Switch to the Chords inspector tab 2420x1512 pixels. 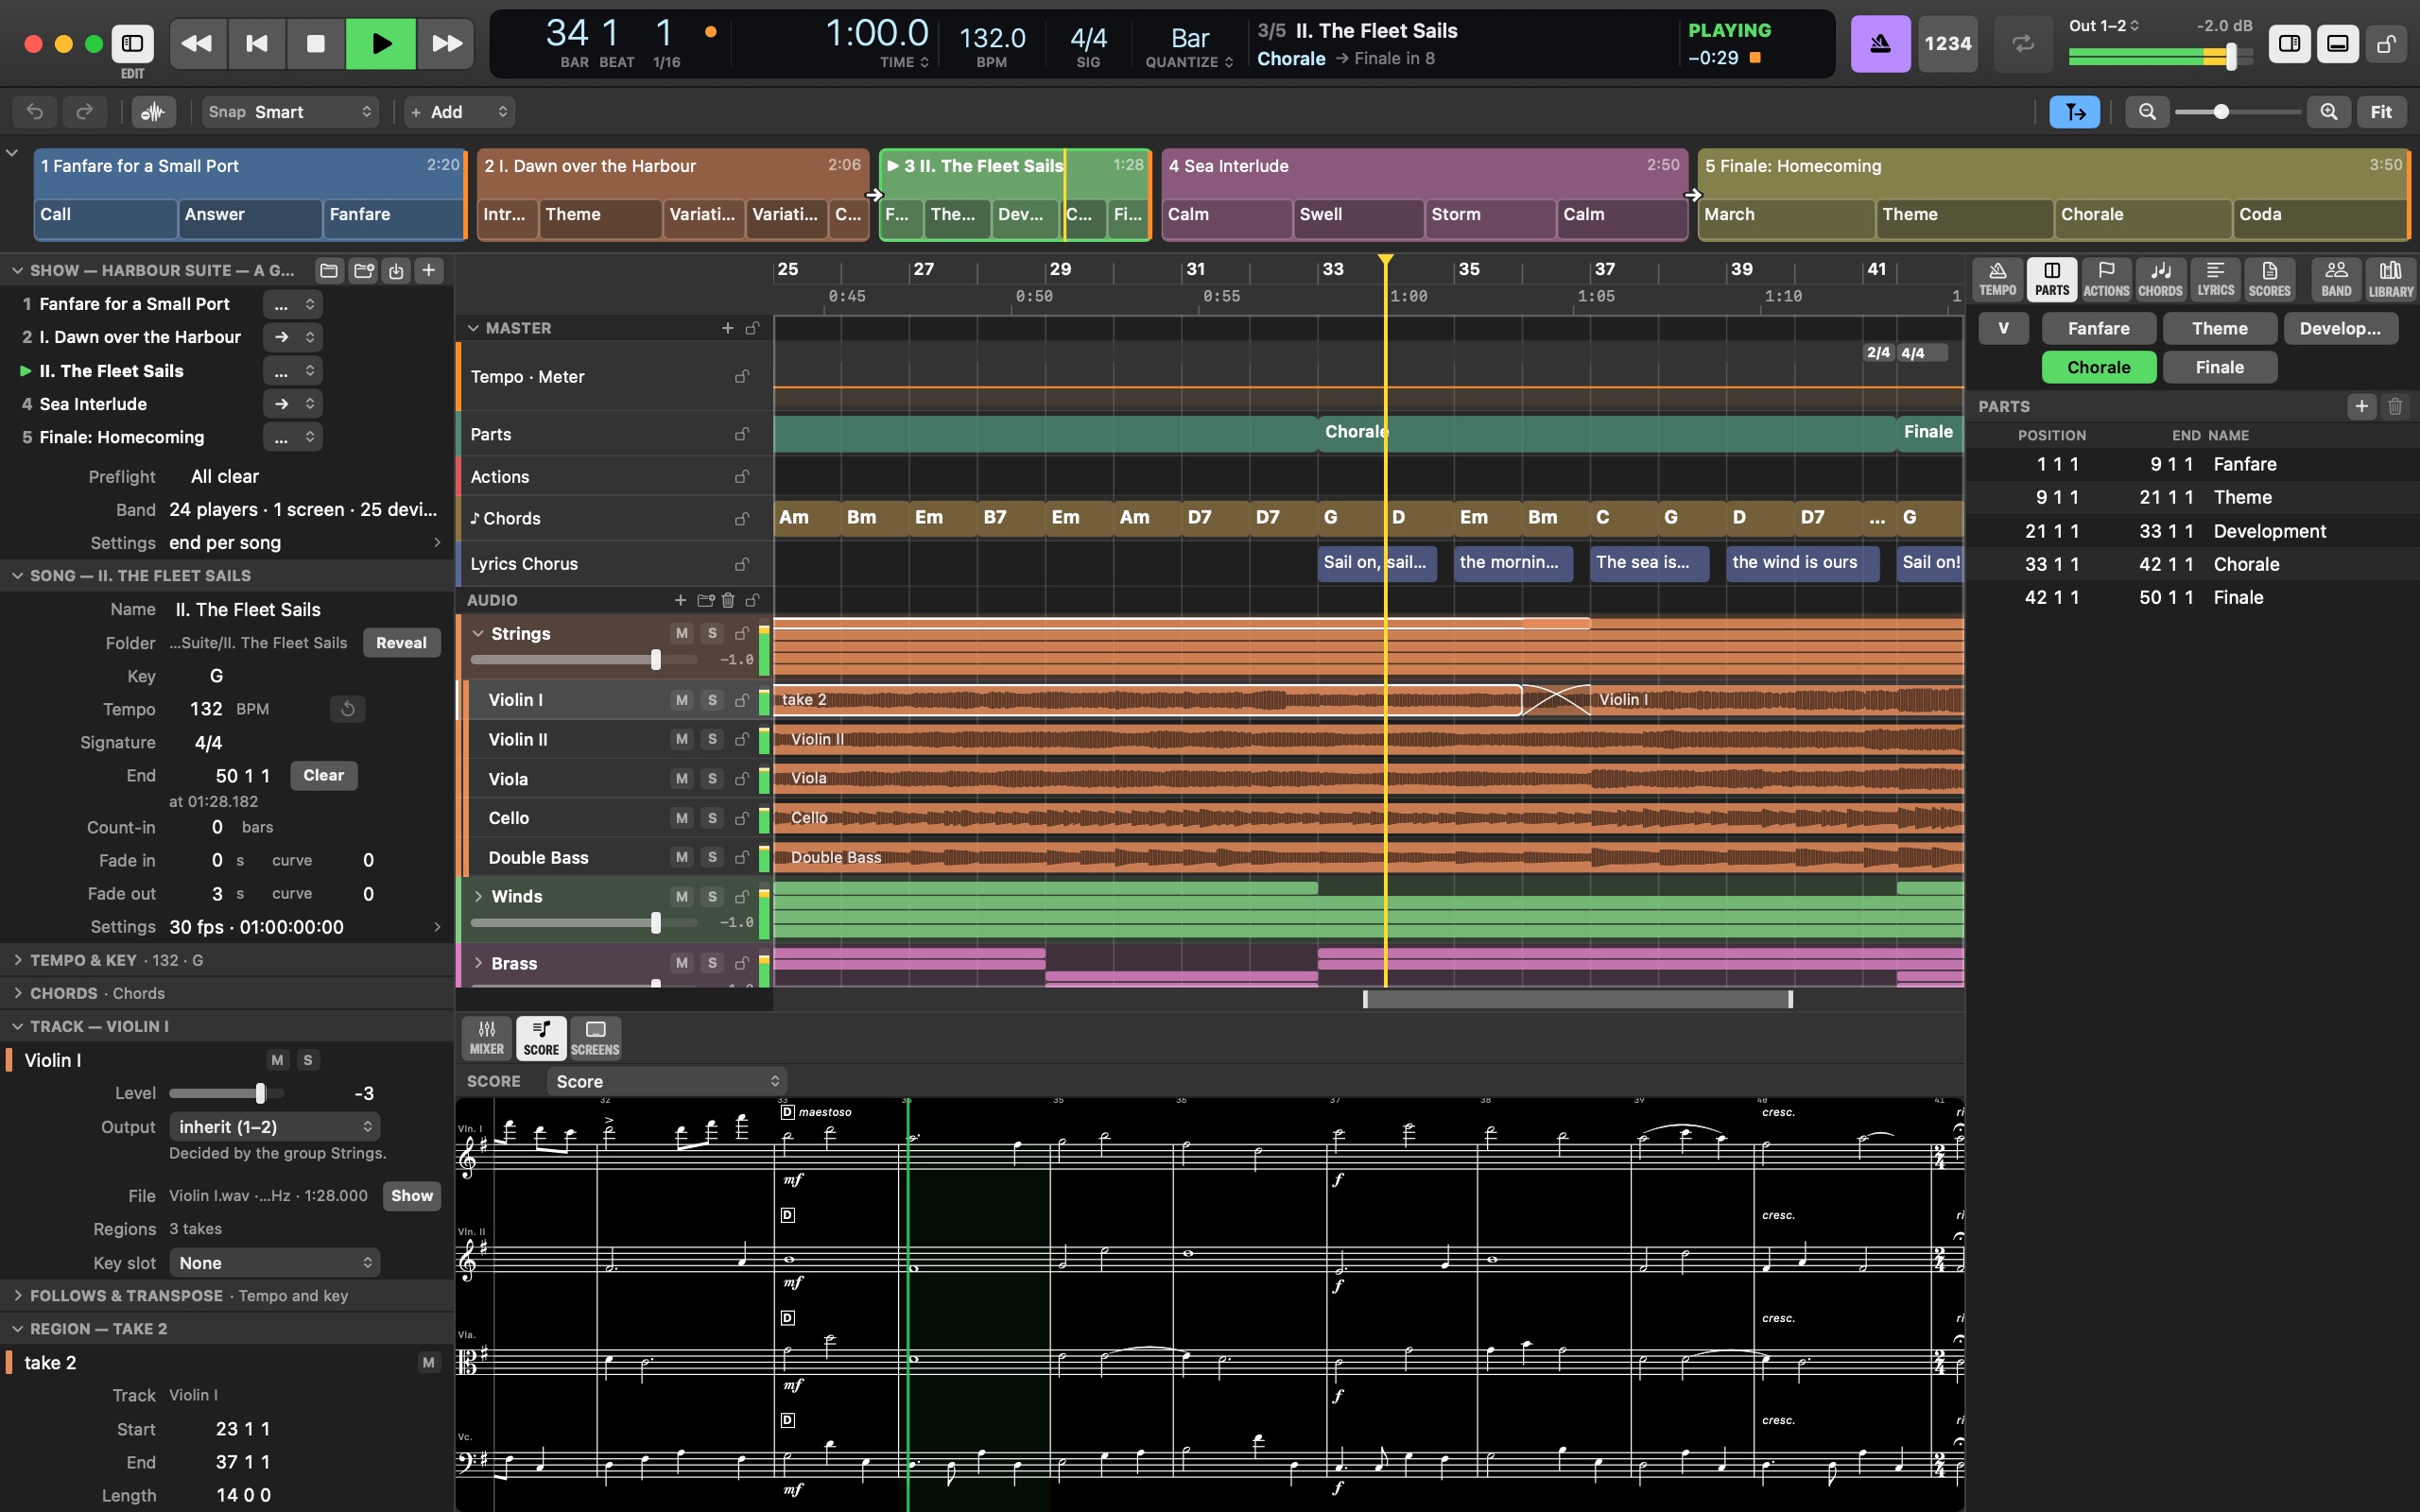coord(2160,279)
